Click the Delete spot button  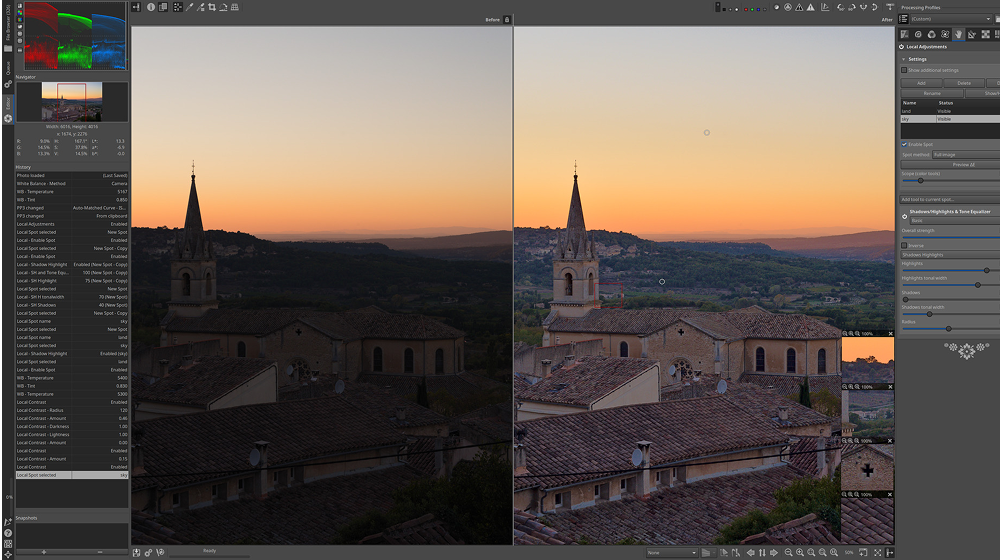click(x=964, y=83)
